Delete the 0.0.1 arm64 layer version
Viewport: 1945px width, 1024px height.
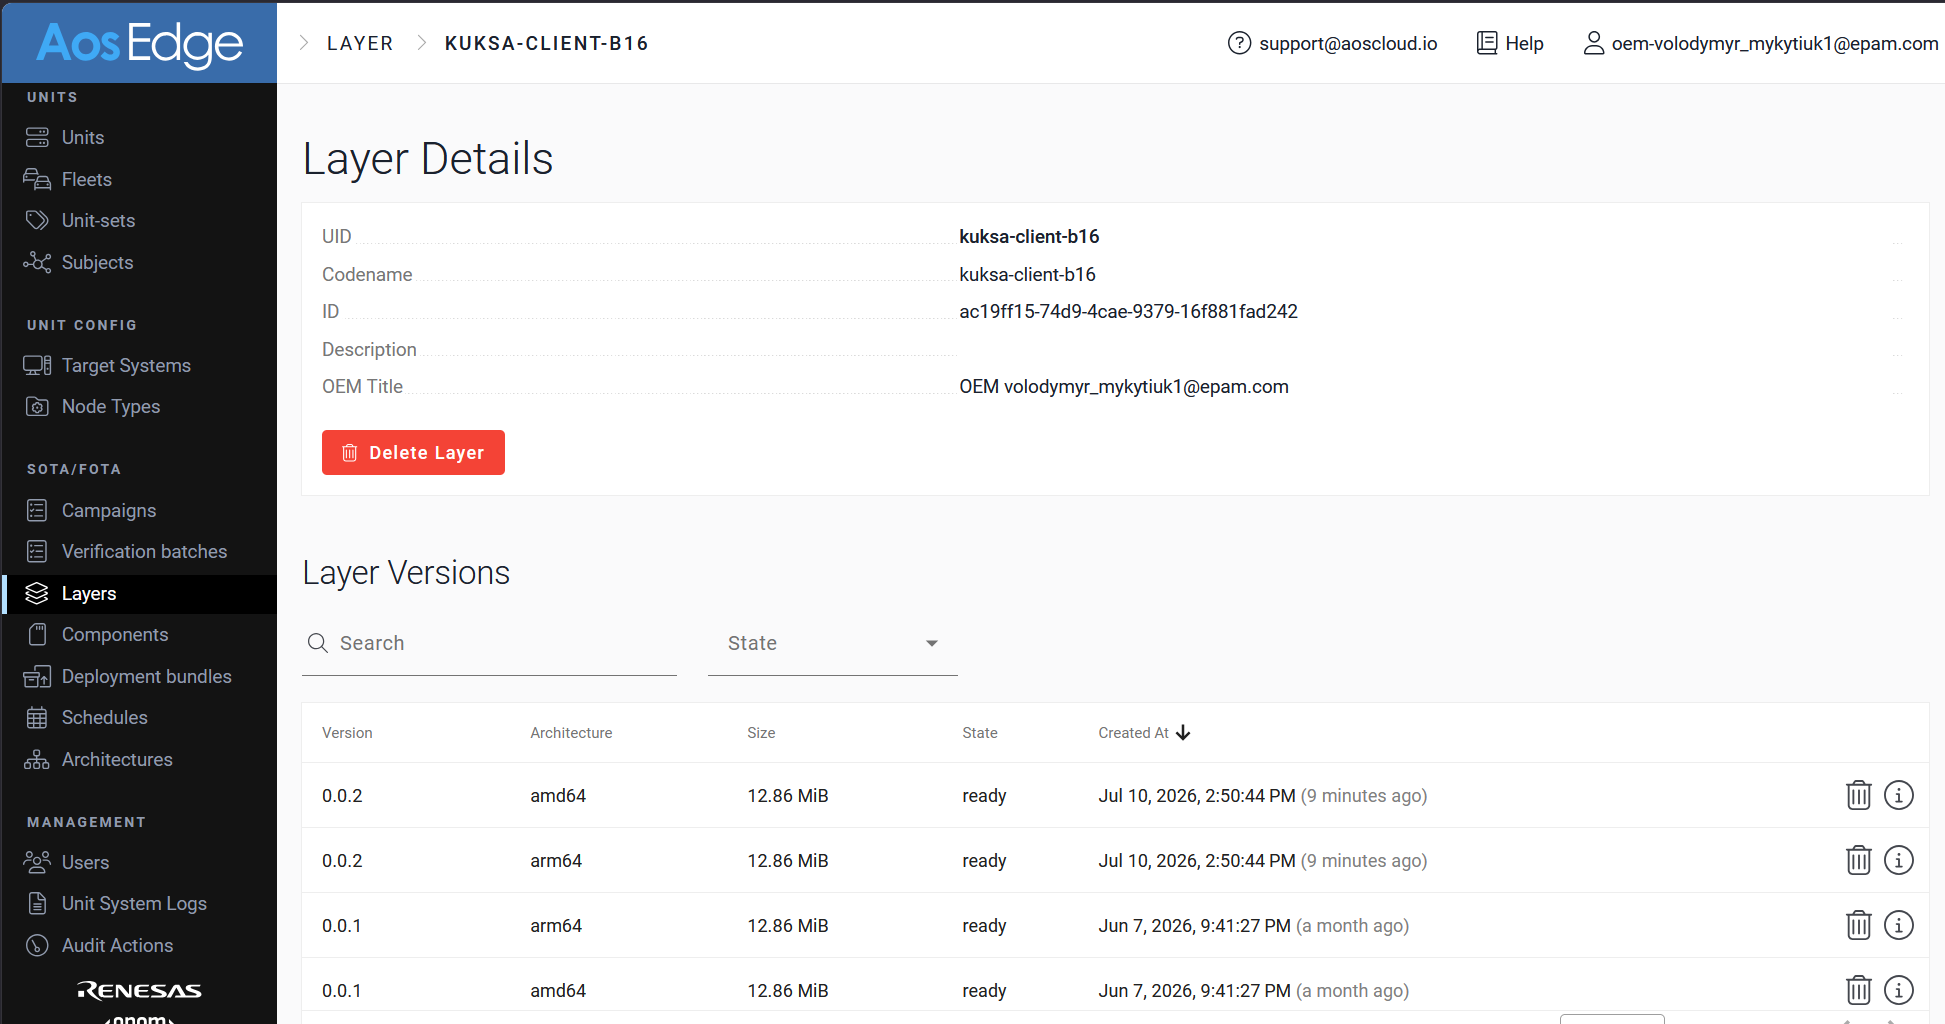click(x=1858, y=925)
